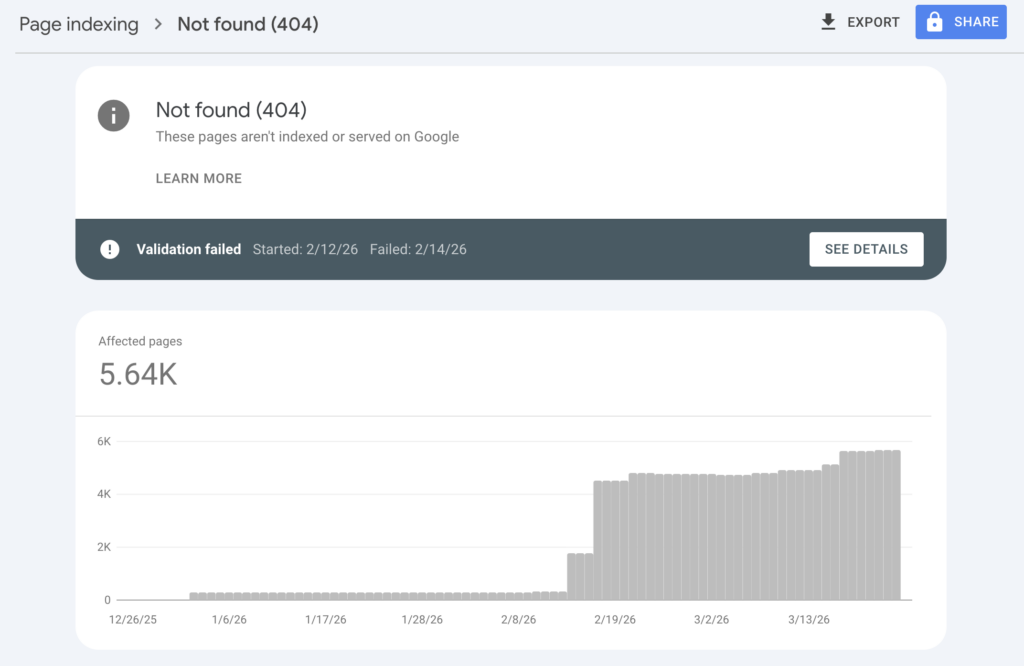The width and height of the screenshot is (1024, 666).
Task: Click the short bar above 1/17/26
Action: pos(326,596)
